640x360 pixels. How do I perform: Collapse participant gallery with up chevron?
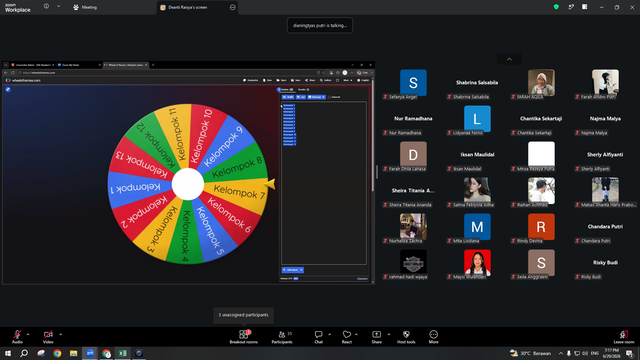pos(509,59)
